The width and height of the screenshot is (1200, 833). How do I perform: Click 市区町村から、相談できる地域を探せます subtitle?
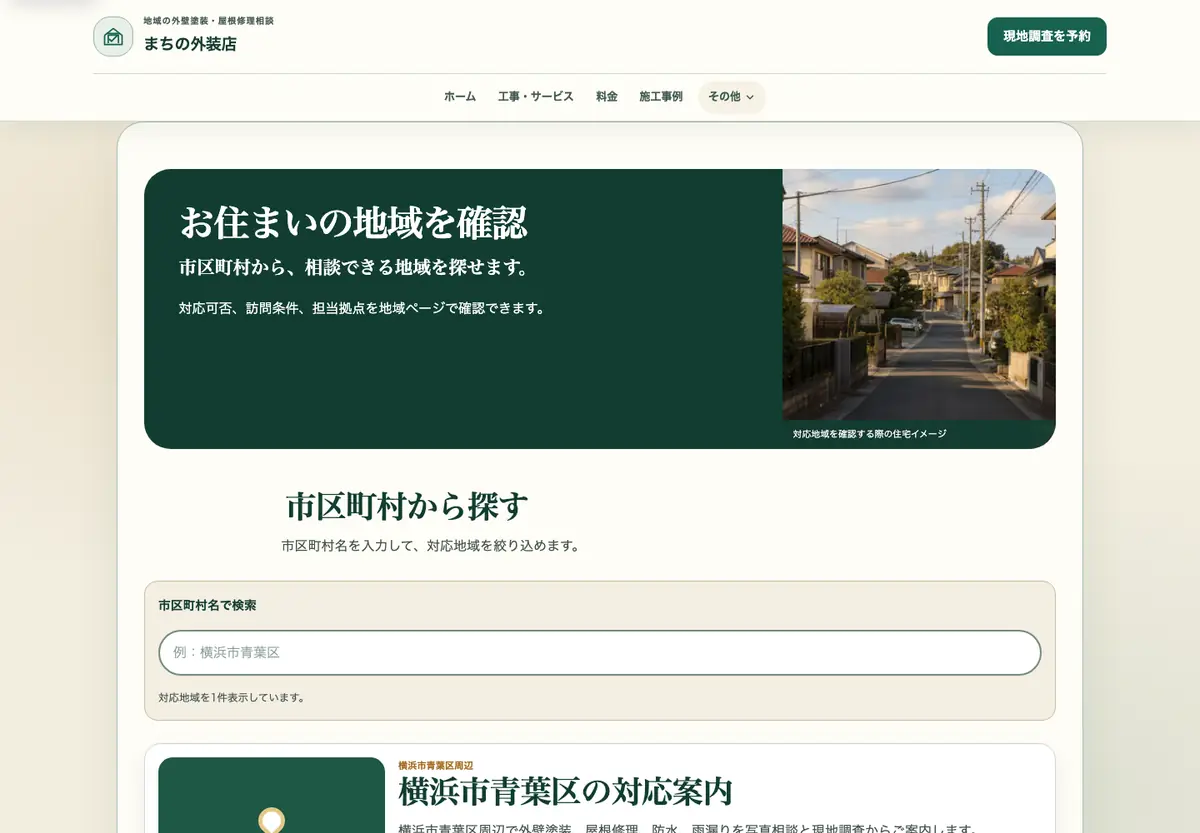coord(354,268)
